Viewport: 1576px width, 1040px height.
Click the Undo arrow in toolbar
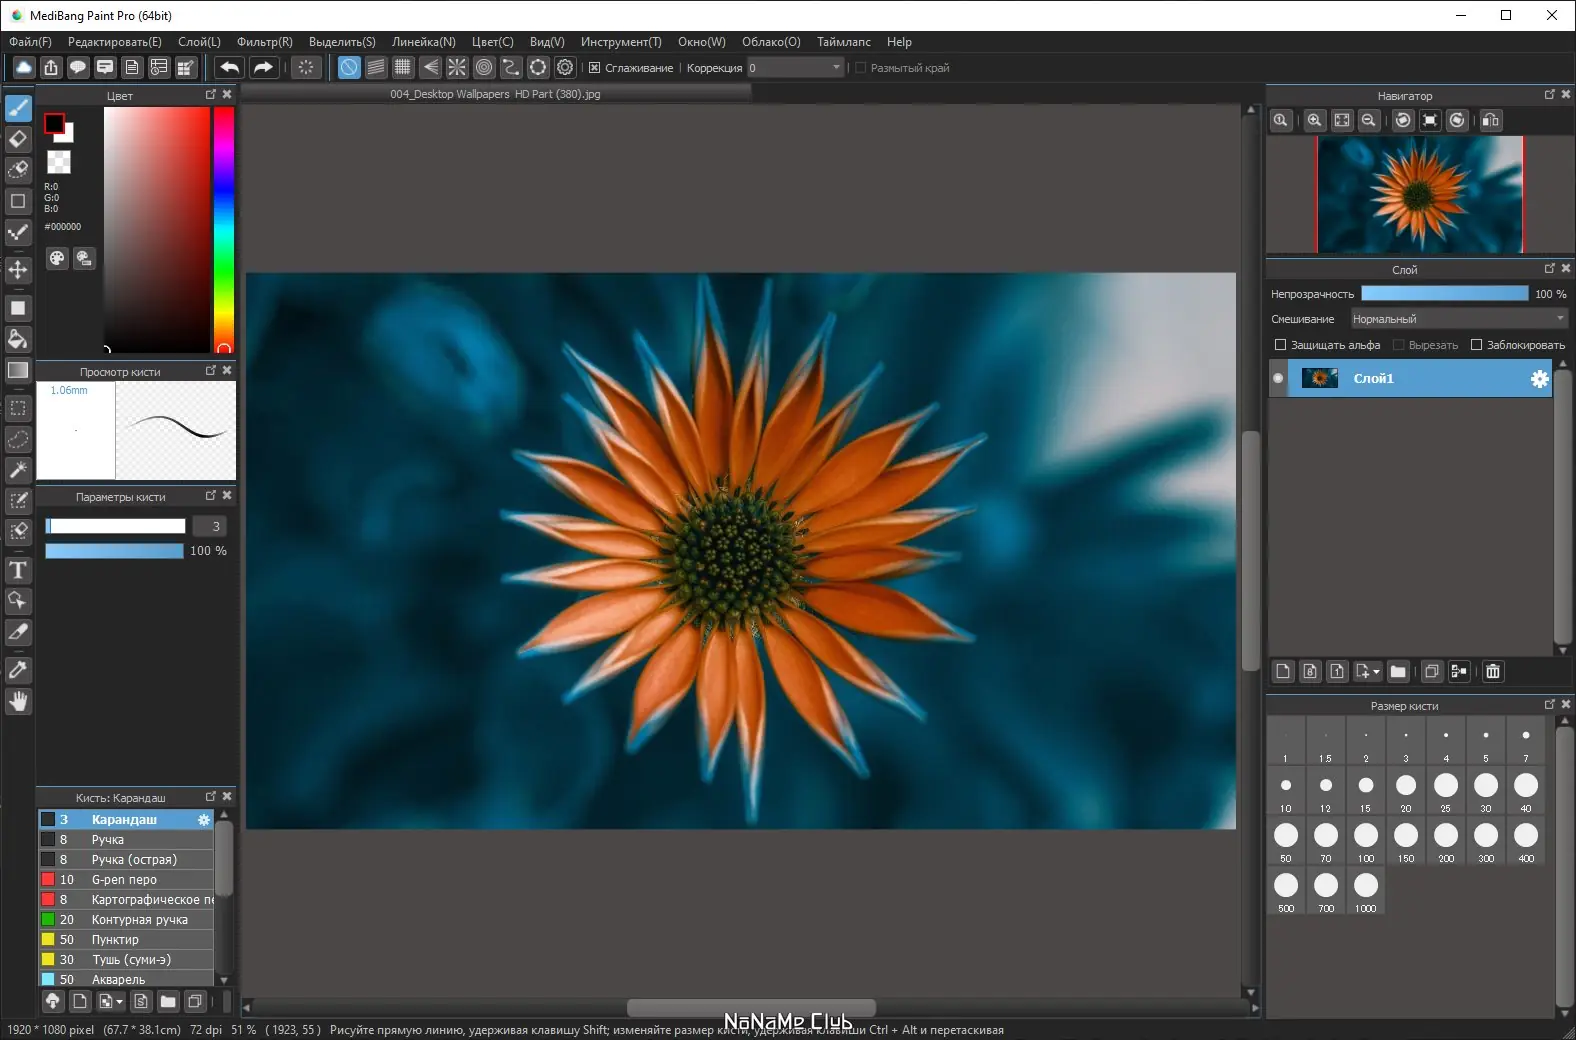click(x=229, y=68)
